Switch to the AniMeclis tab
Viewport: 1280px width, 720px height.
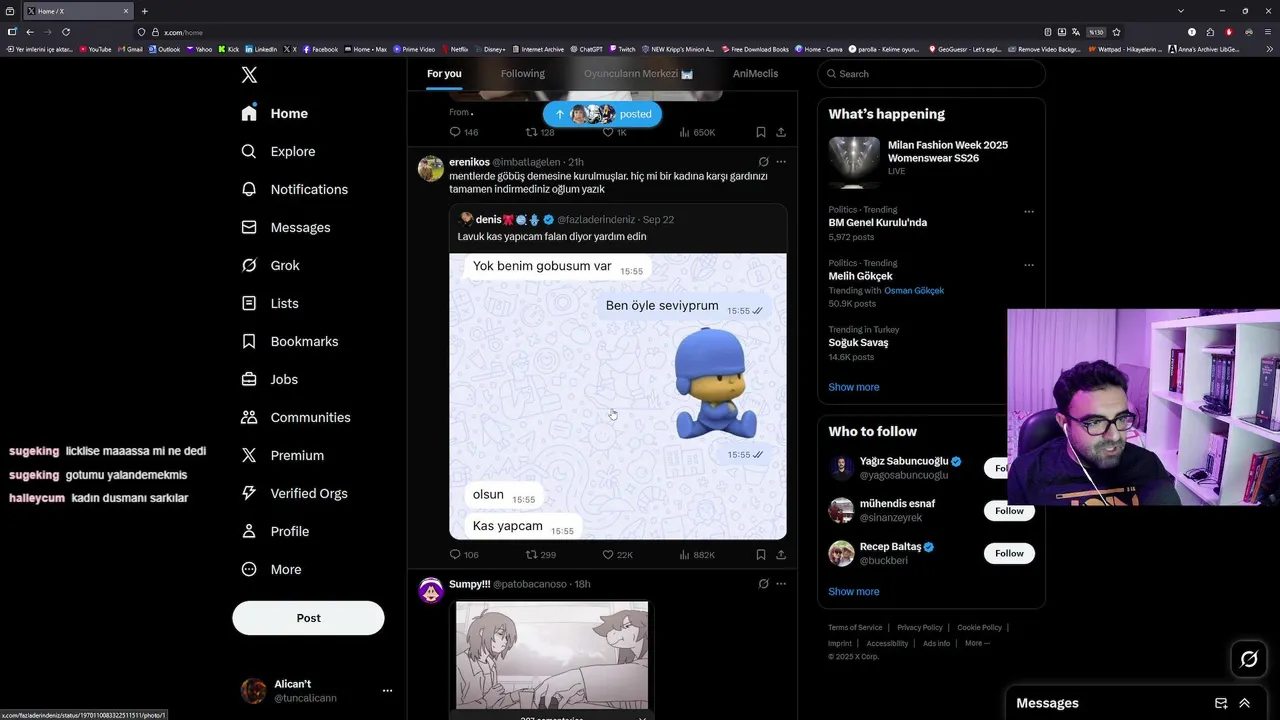tap(755, 74)
